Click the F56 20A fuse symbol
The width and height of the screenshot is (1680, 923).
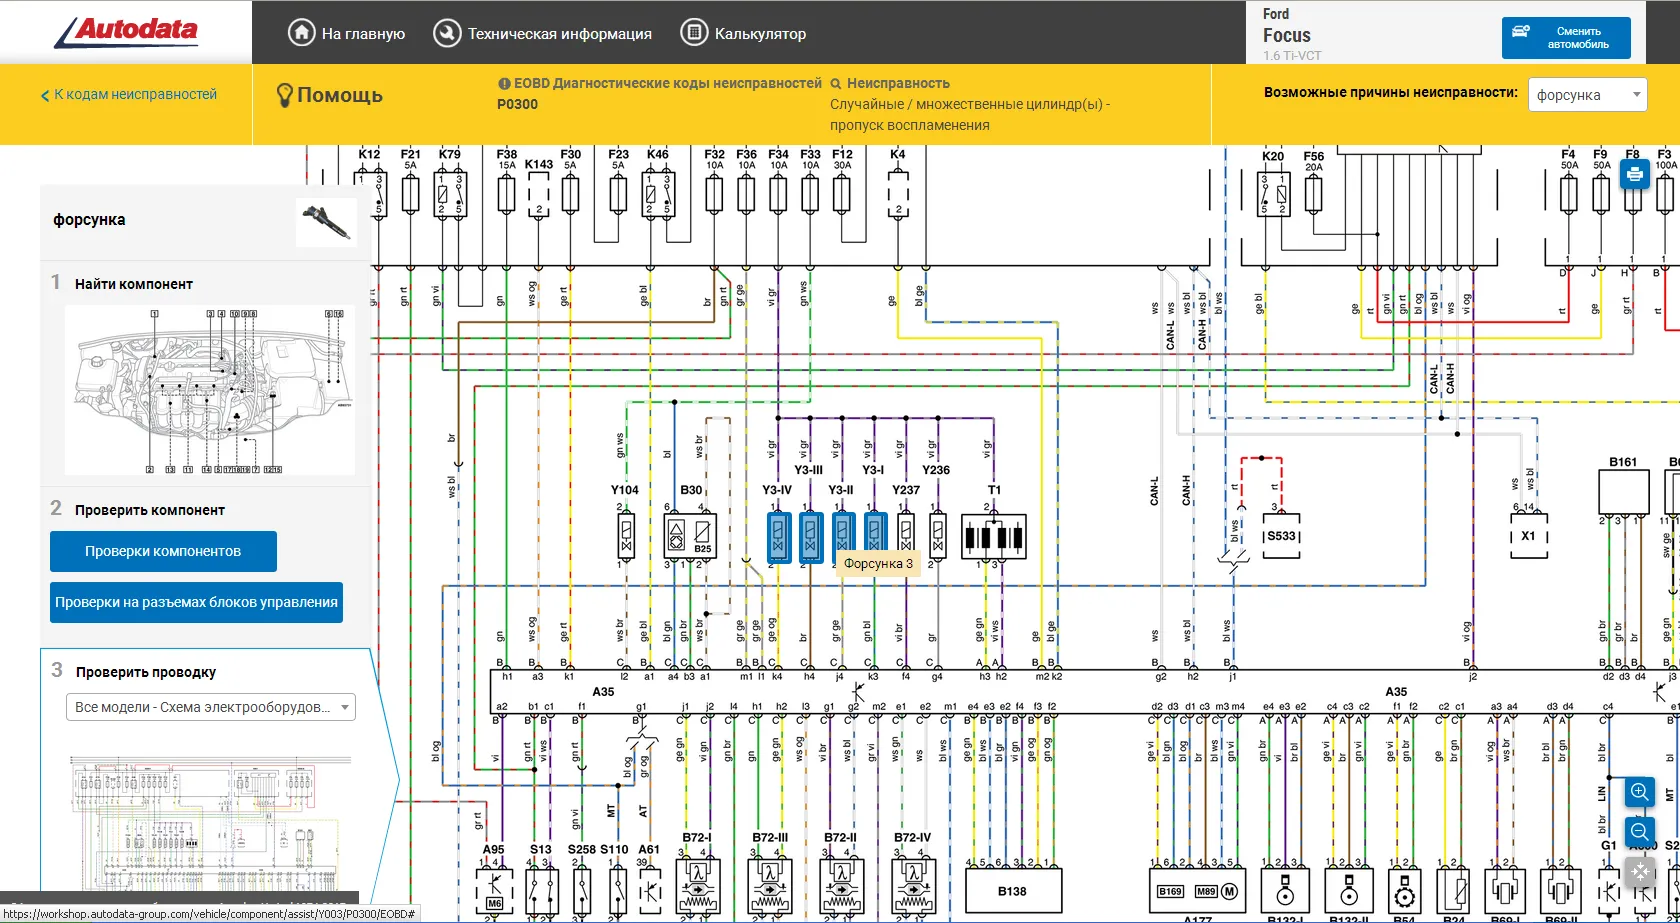(x=1313, y=193)
